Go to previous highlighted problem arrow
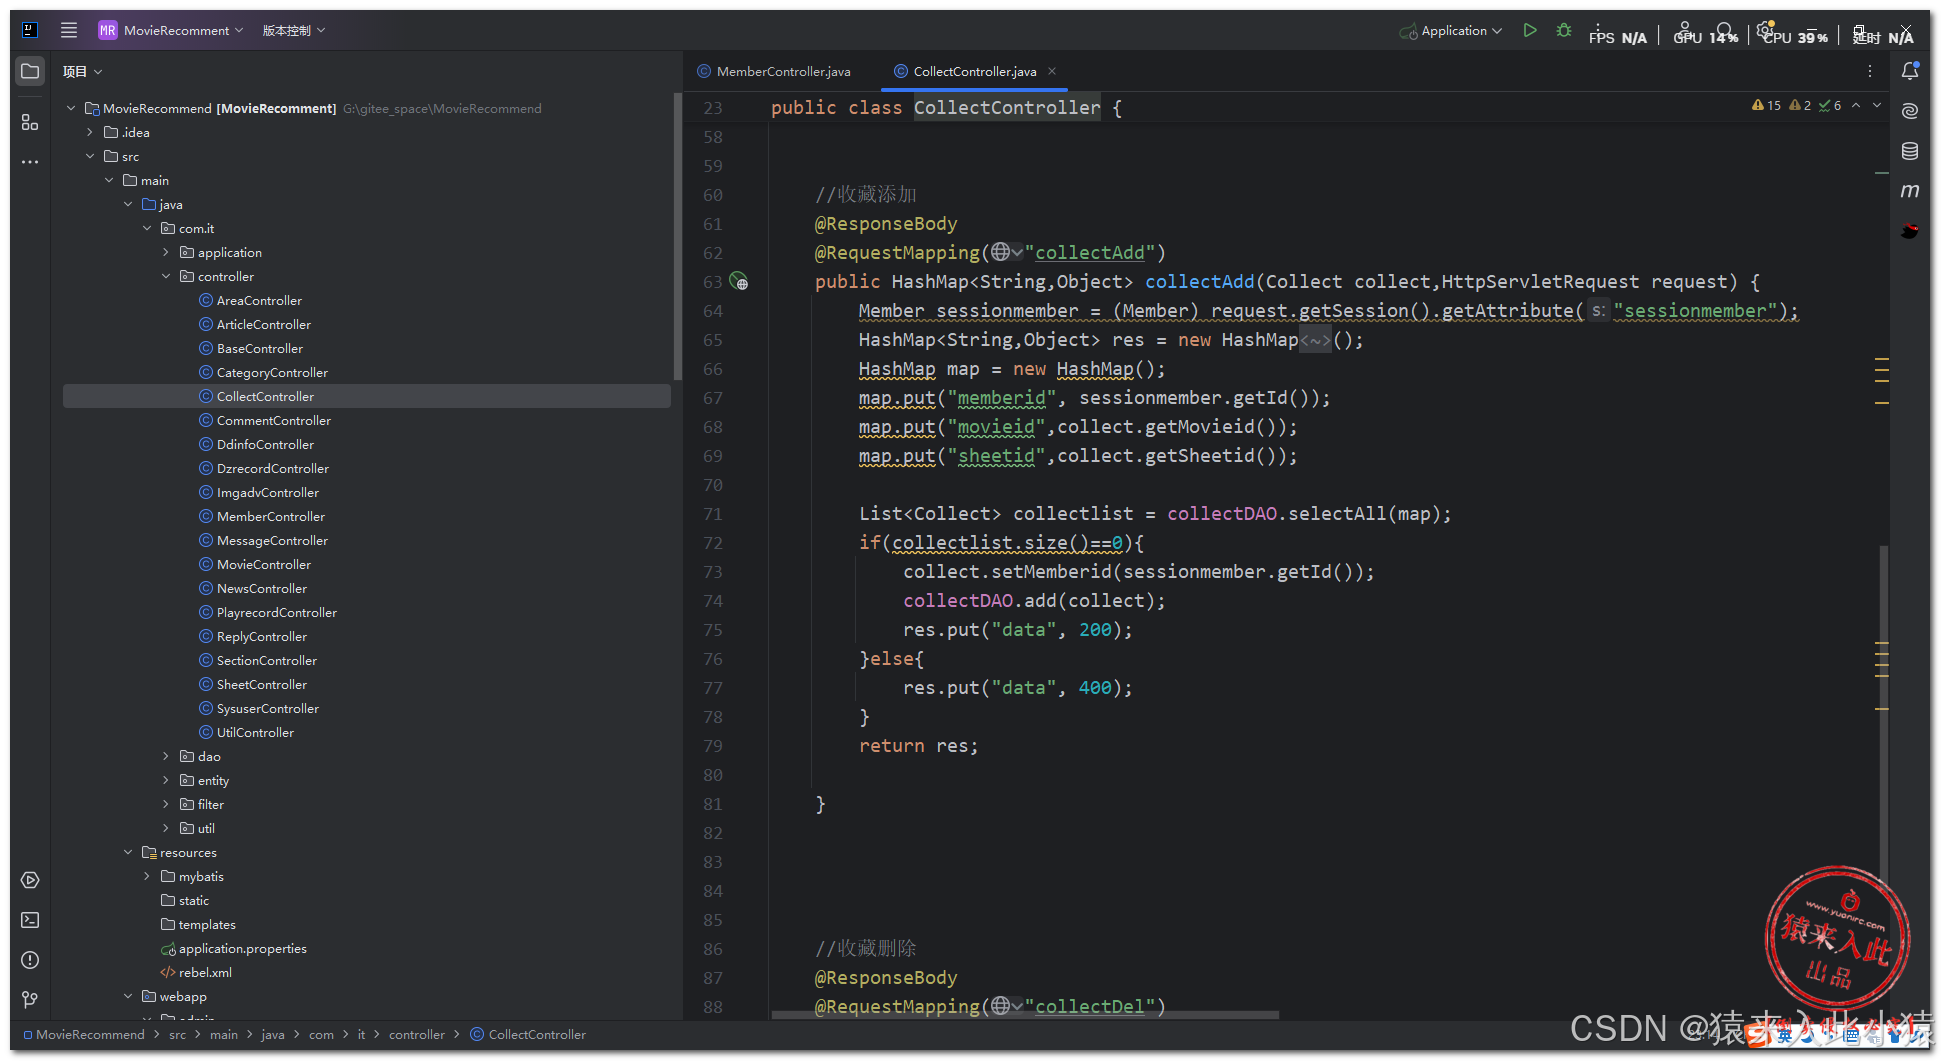The width and height of the screenshot is (1941, 1061). pyautogui.click(x=1856, y=105)
